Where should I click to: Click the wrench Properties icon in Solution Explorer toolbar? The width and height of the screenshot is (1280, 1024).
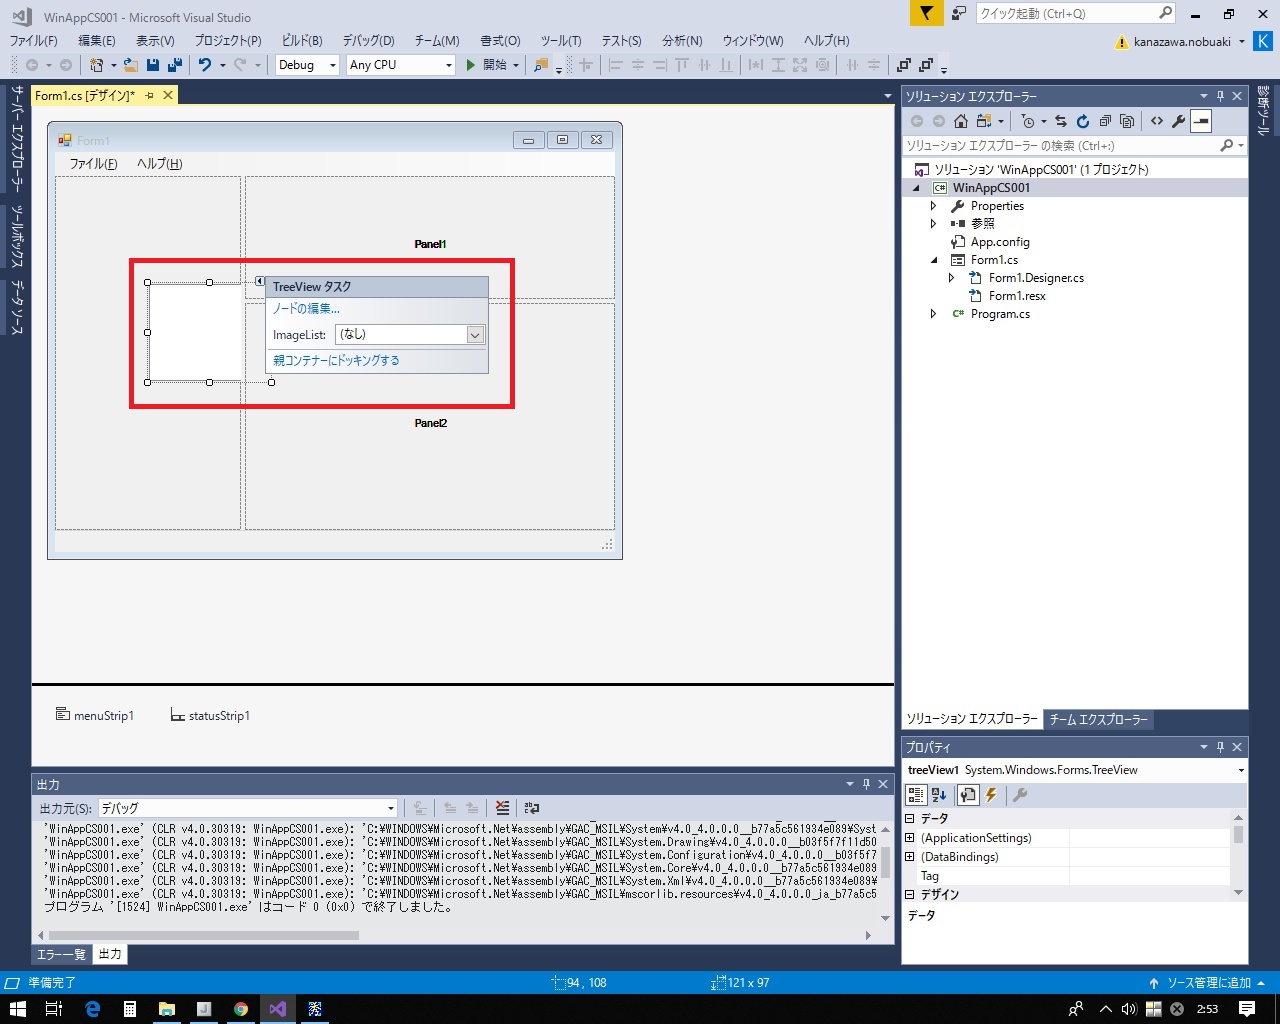pyautogui.click(x=1179, y=121)
